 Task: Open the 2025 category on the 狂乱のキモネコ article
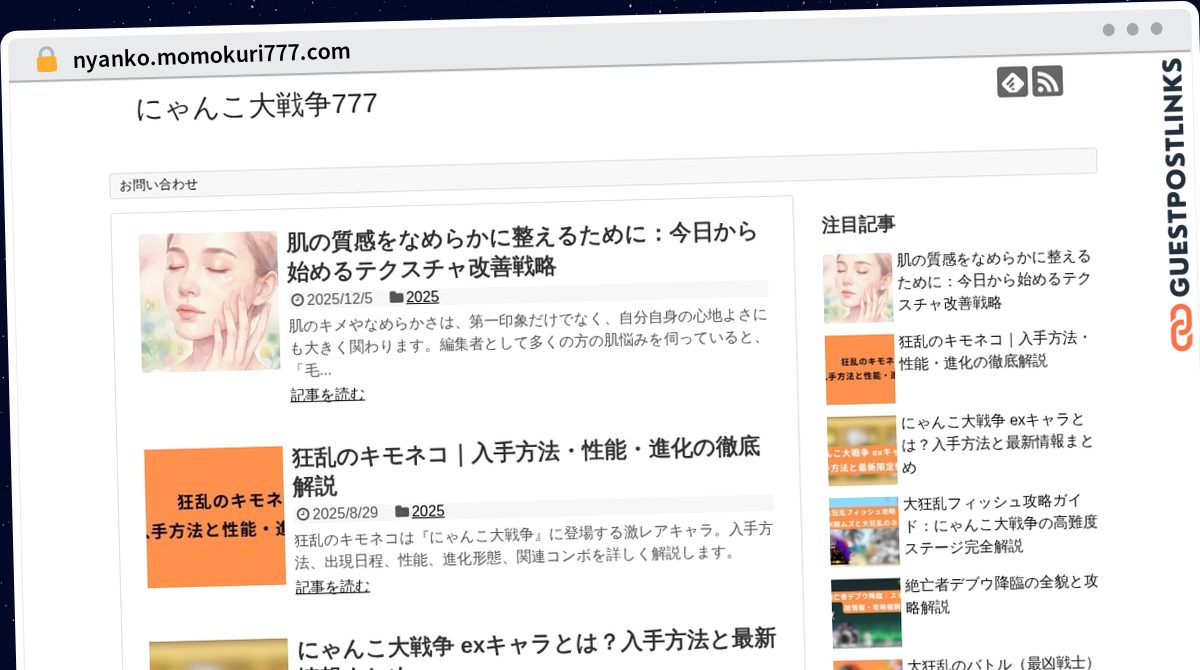click(x=428, y=511)
